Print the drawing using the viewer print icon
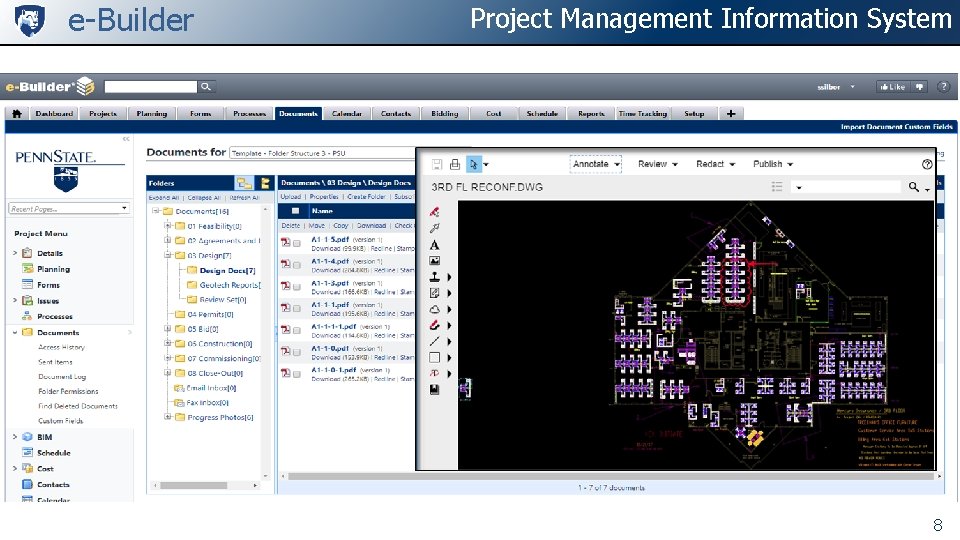 click(x=455, y=164)
